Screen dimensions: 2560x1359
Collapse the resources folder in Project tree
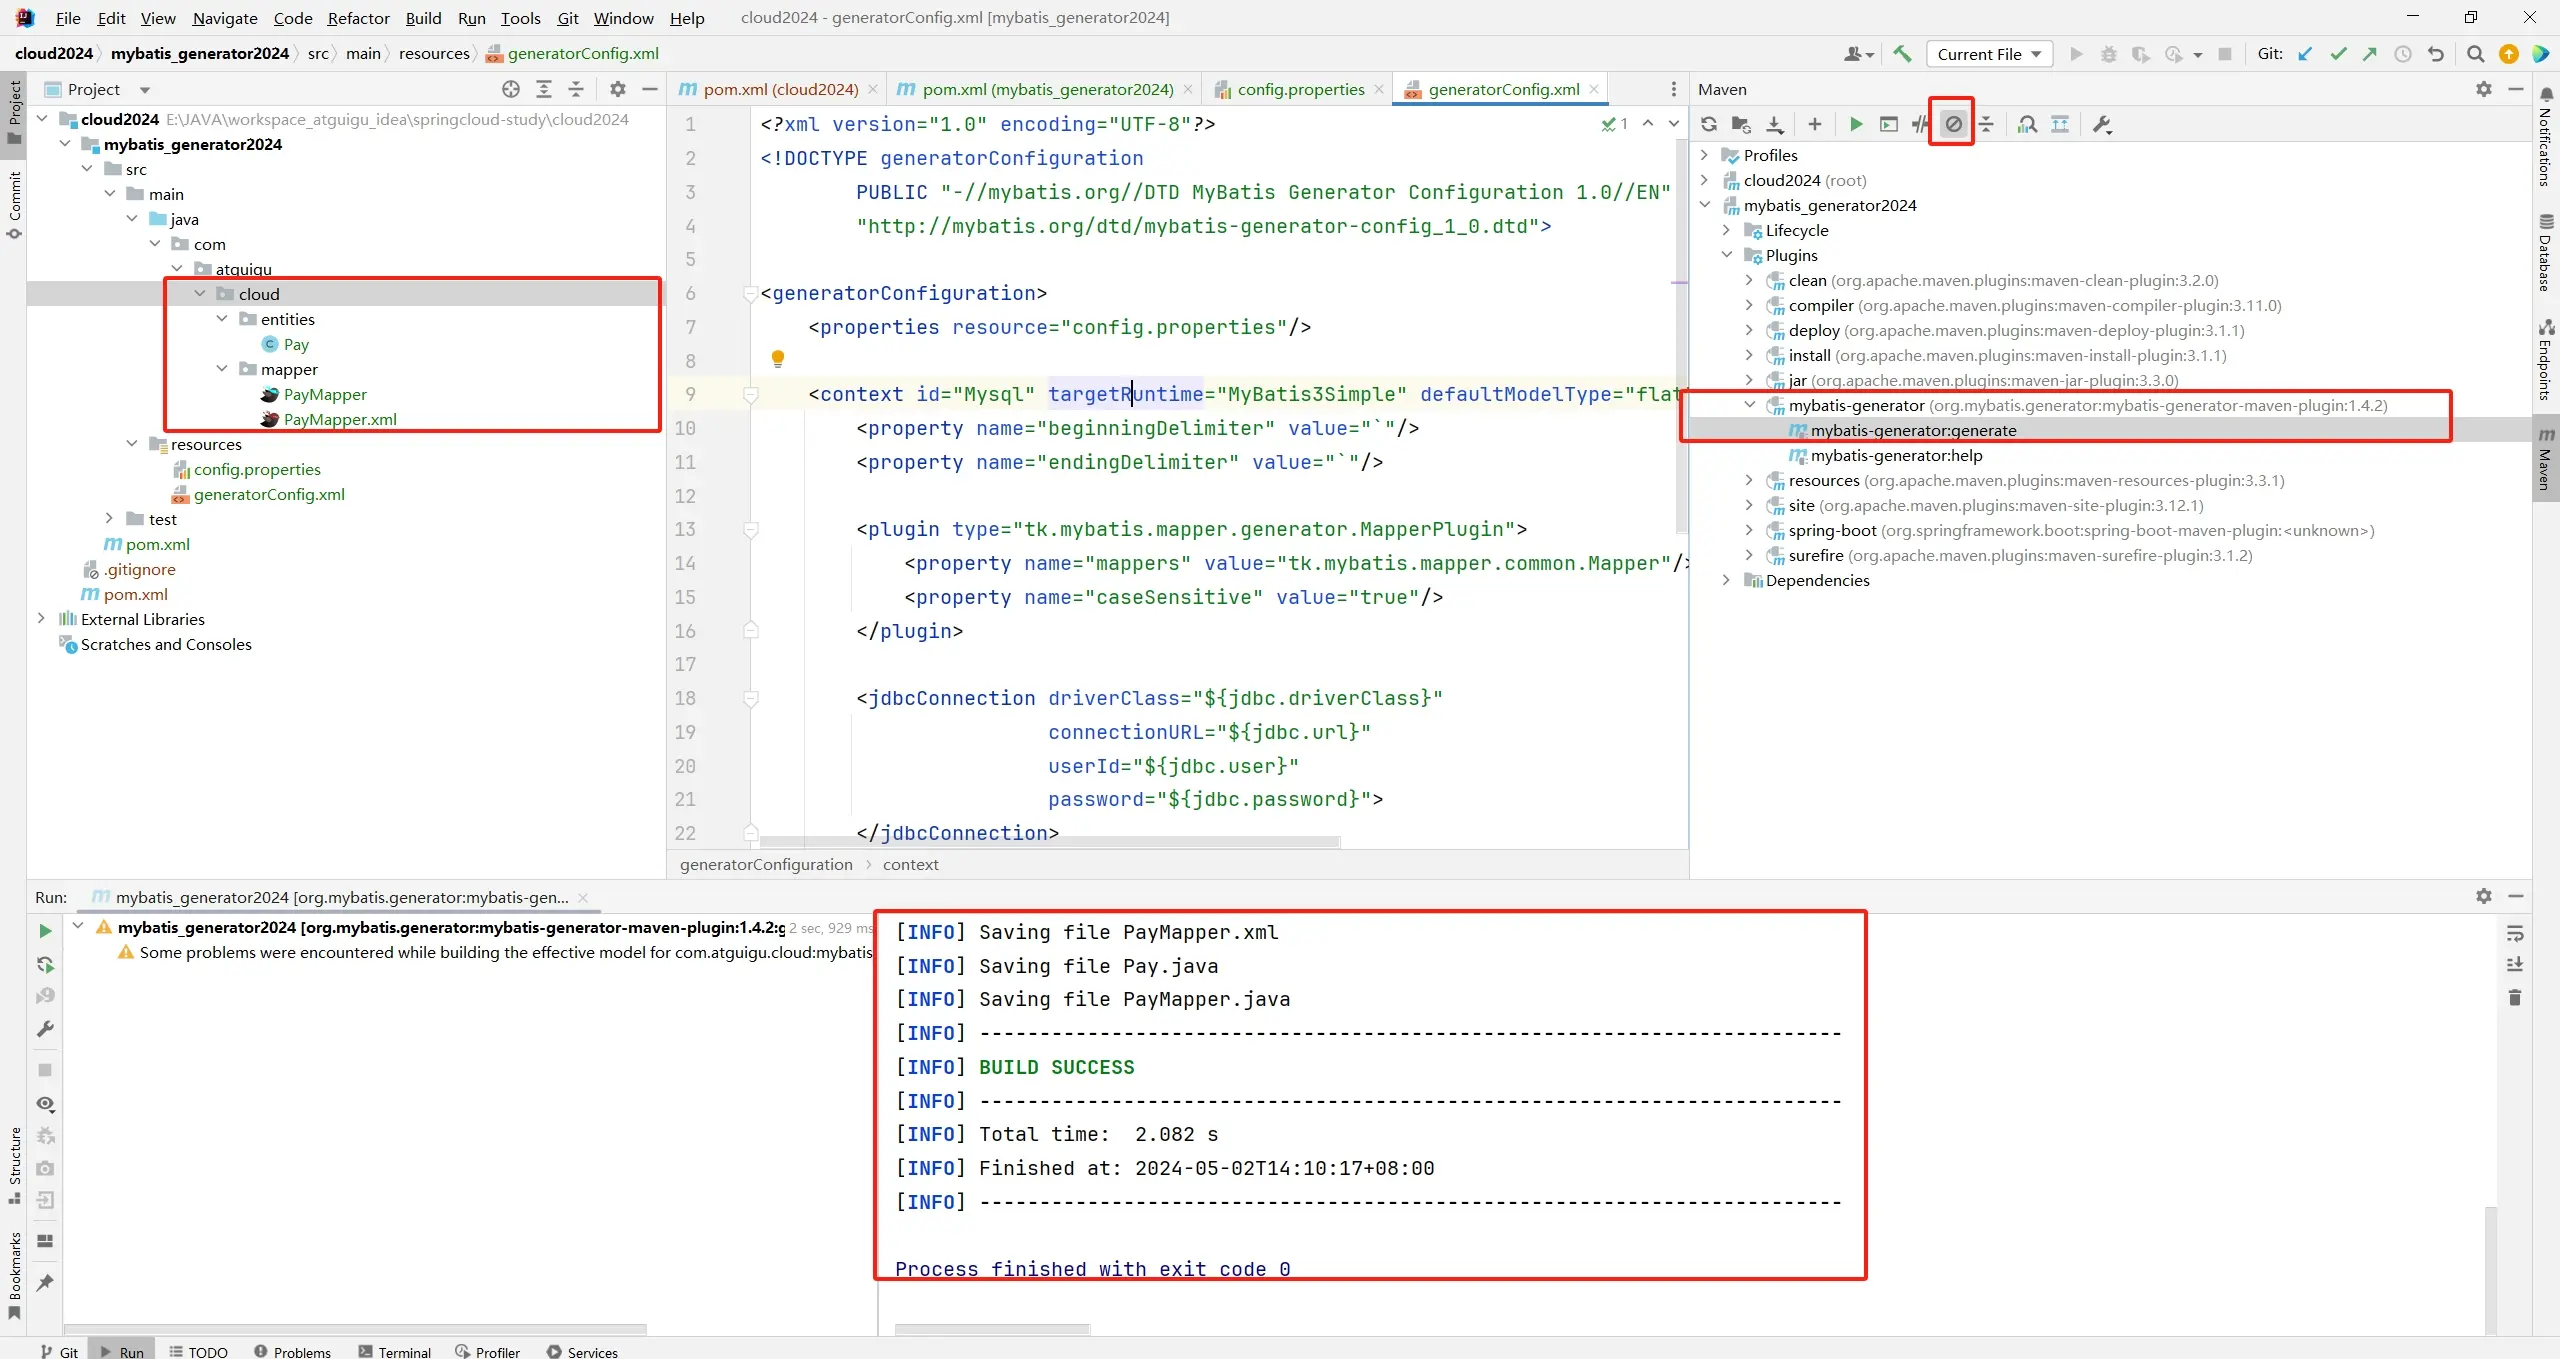132,444
